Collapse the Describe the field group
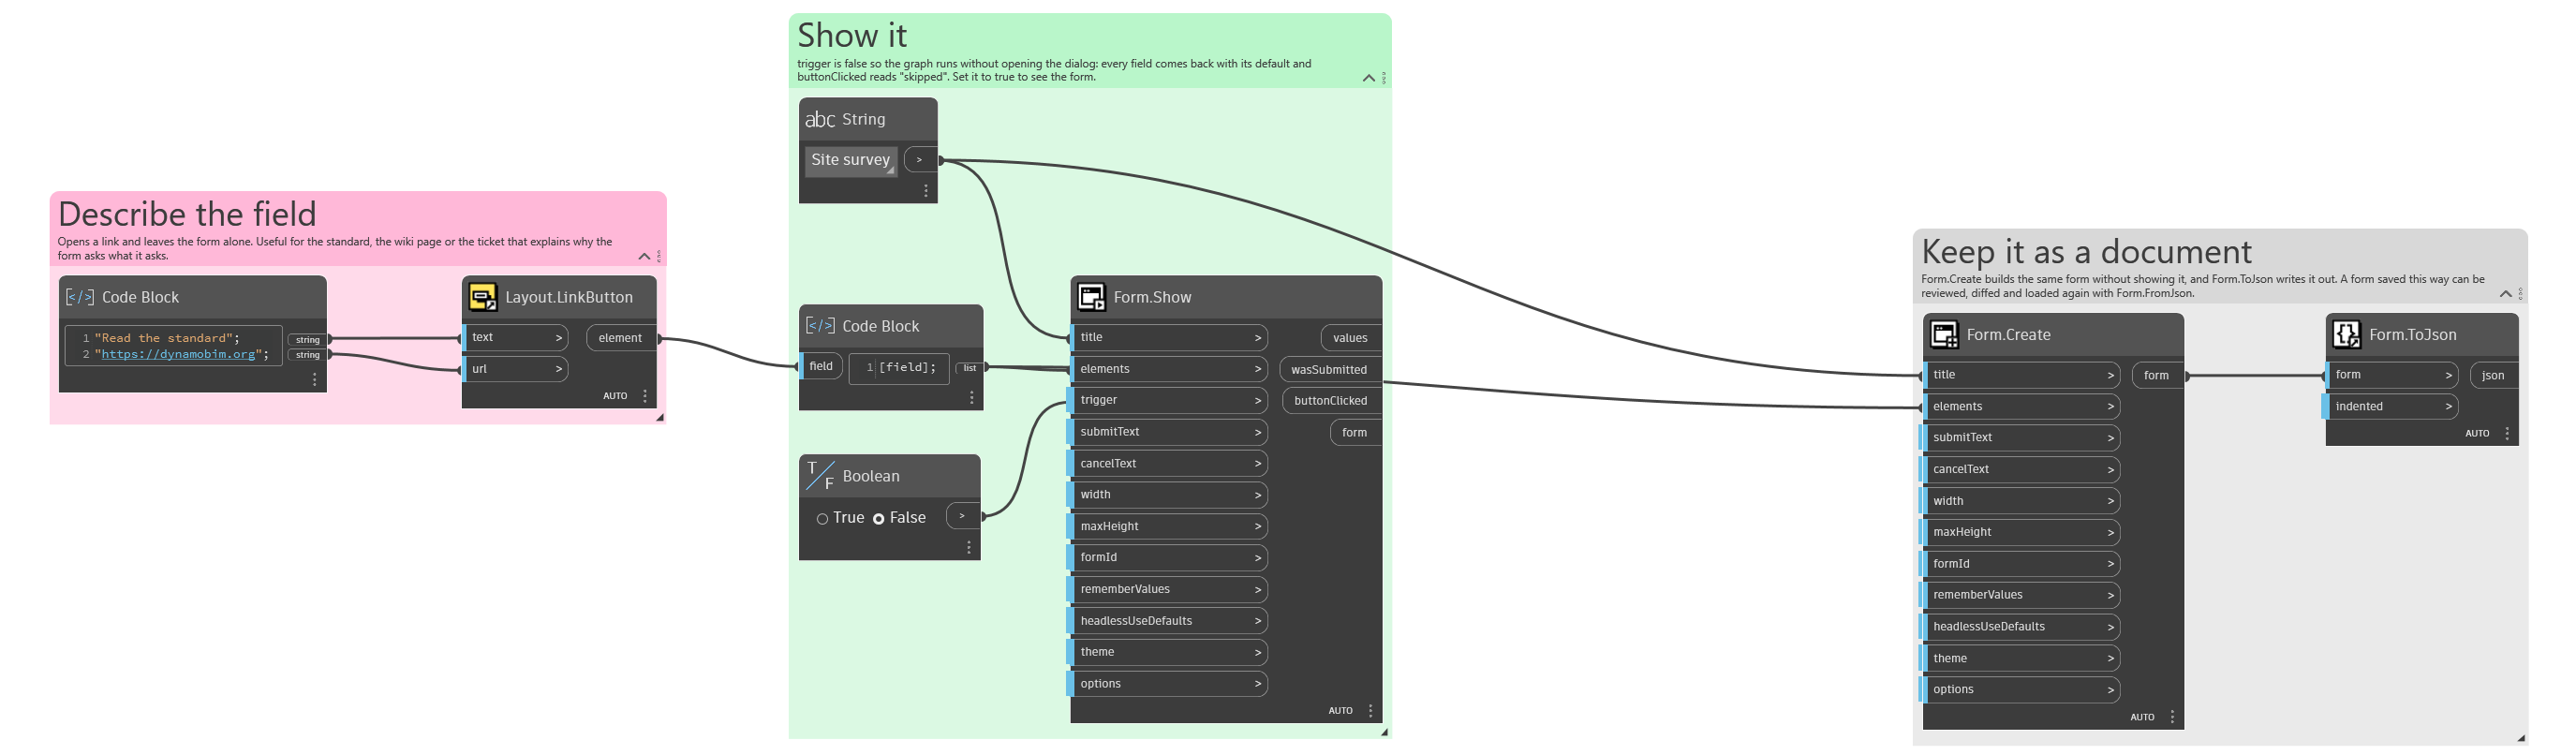Screen dimensions: 2576x755 pyautogui.click(x=644, y=257)
